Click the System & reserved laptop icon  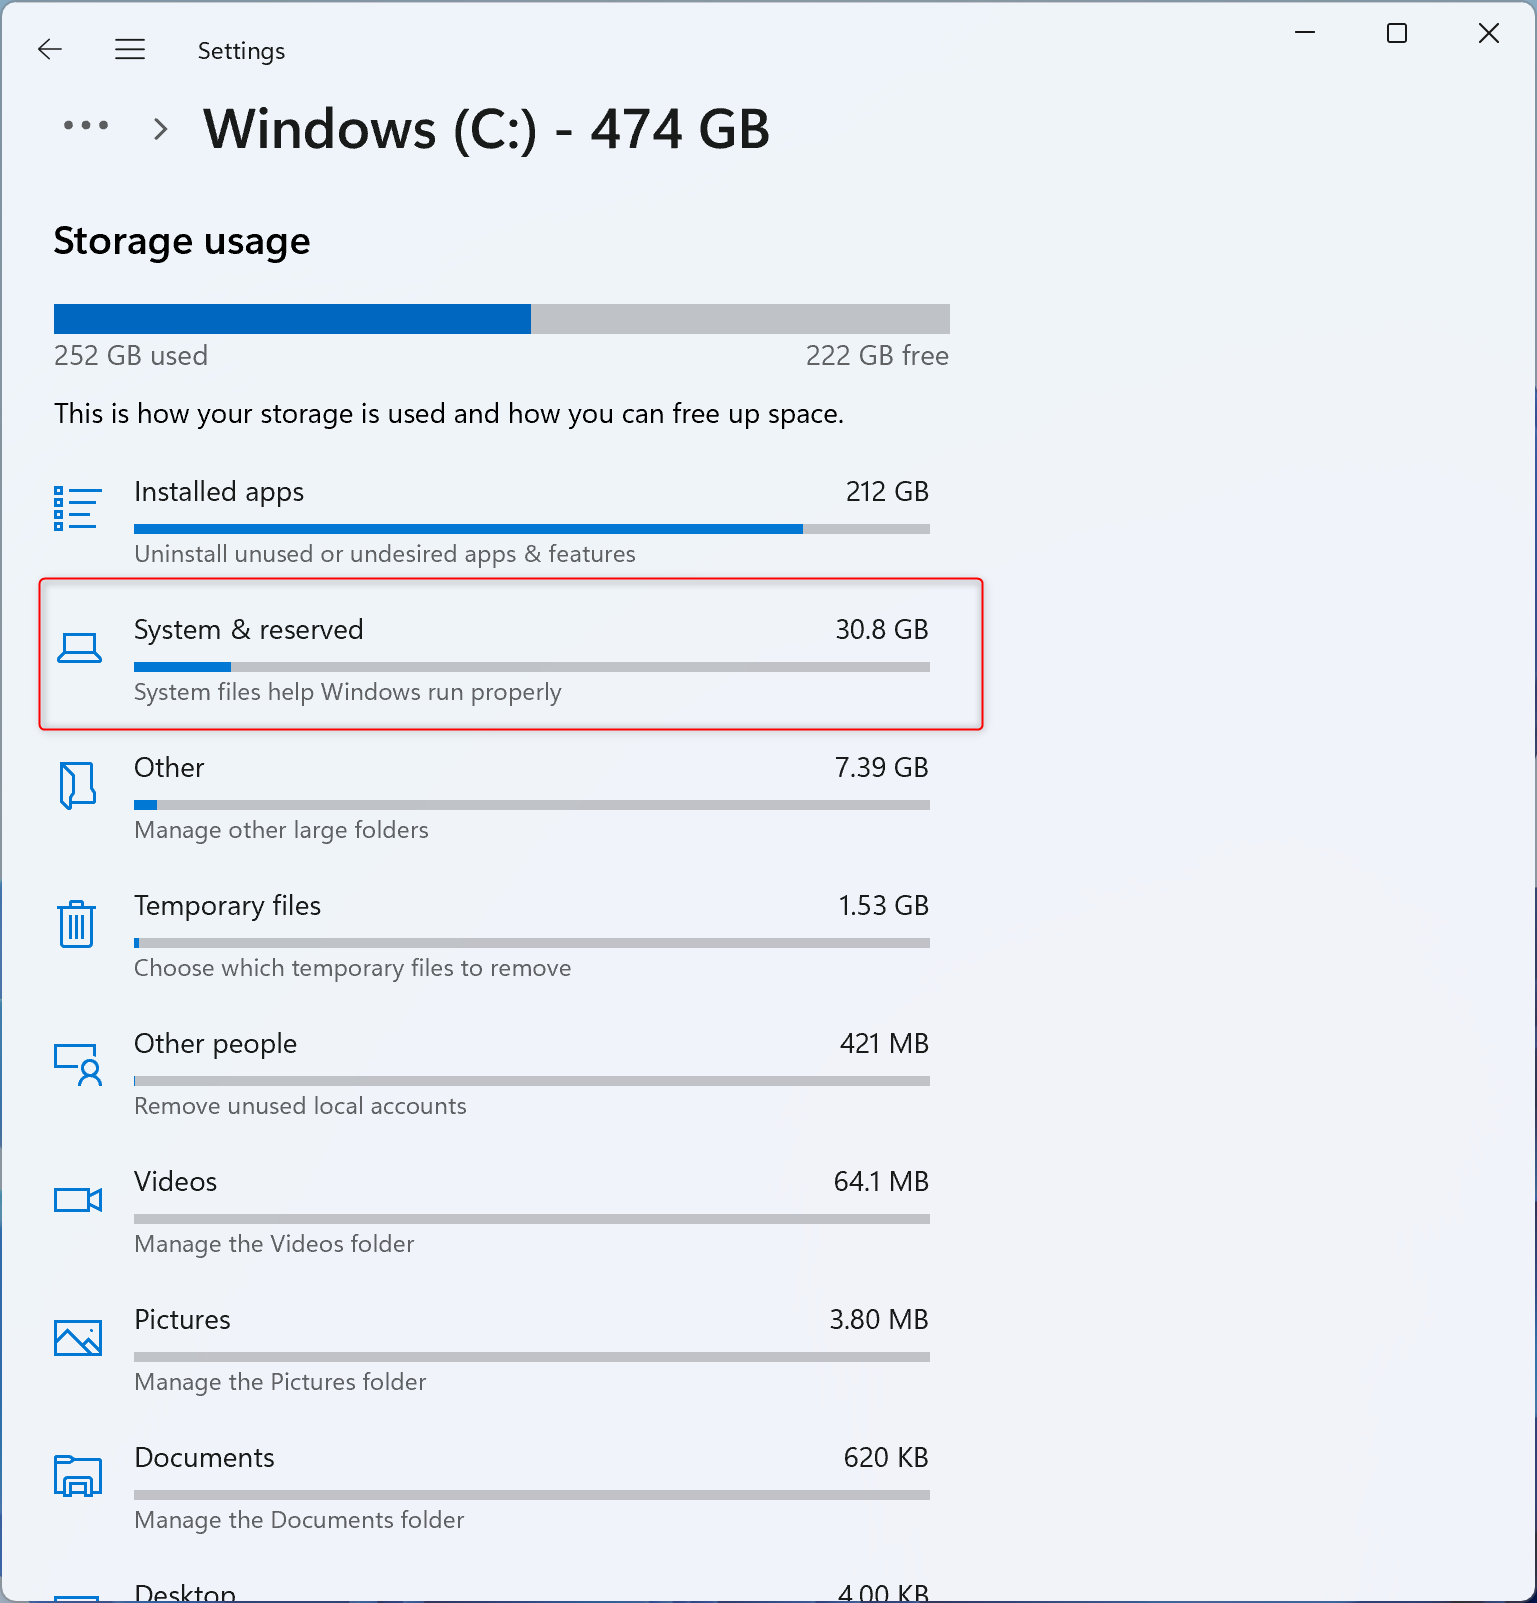pos(79,648)
